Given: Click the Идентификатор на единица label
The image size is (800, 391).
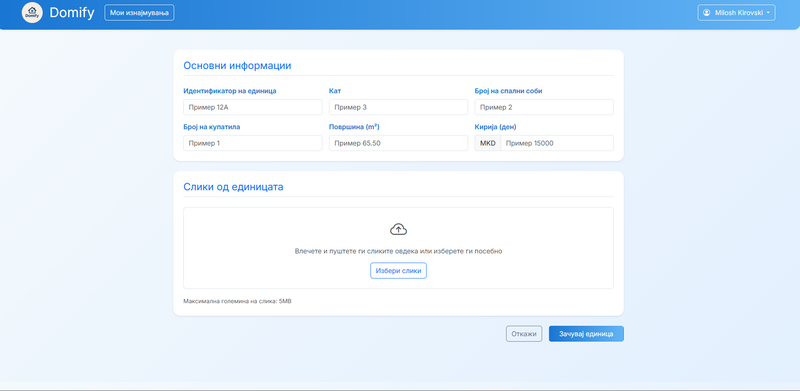Looking at the screenshot, I should (230, 91).
